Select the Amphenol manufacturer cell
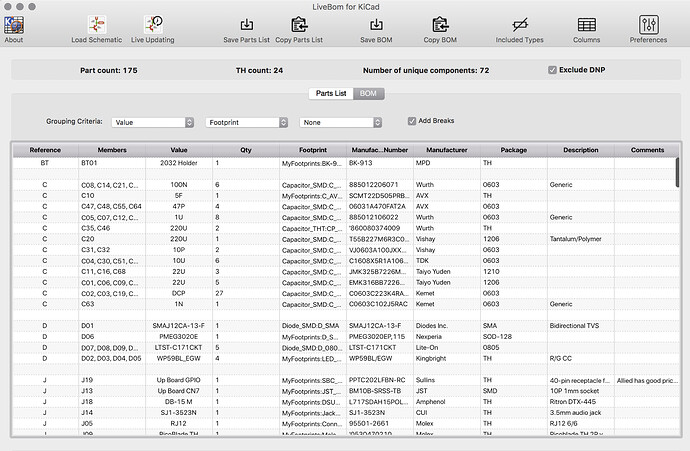Image resolution: width=690 pixels, height=451 pixels. (447, 402)
